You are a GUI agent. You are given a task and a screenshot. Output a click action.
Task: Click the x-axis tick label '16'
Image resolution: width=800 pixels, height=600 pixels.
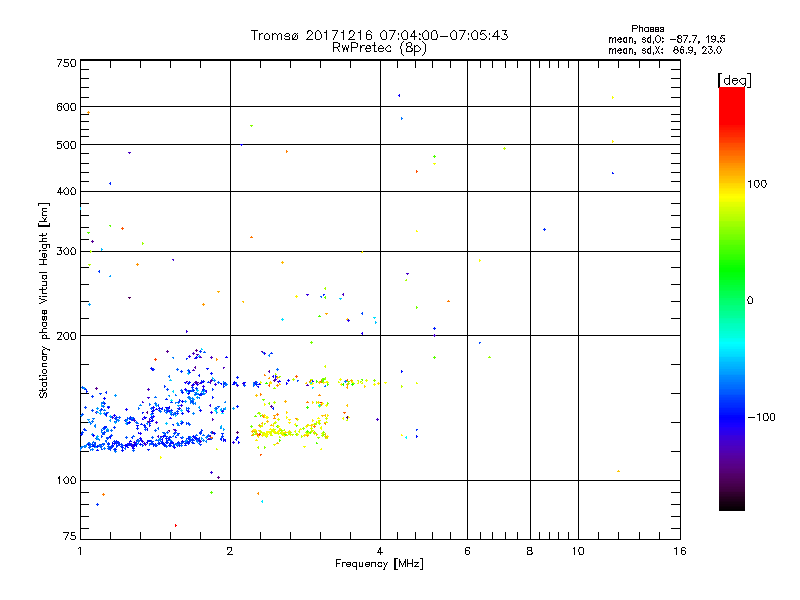680,551
